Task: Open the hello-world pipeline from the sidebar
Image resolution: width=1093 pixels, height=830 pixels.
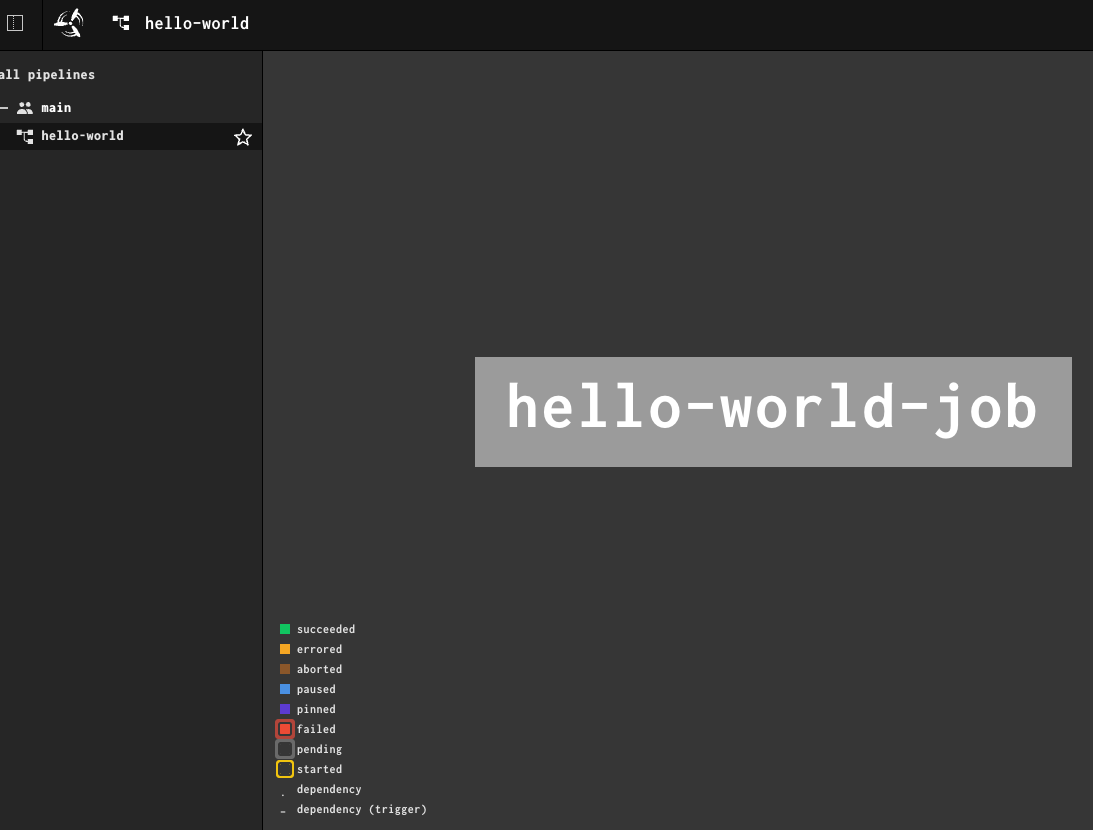Action: pyautogui.click(x=82, y=136)
